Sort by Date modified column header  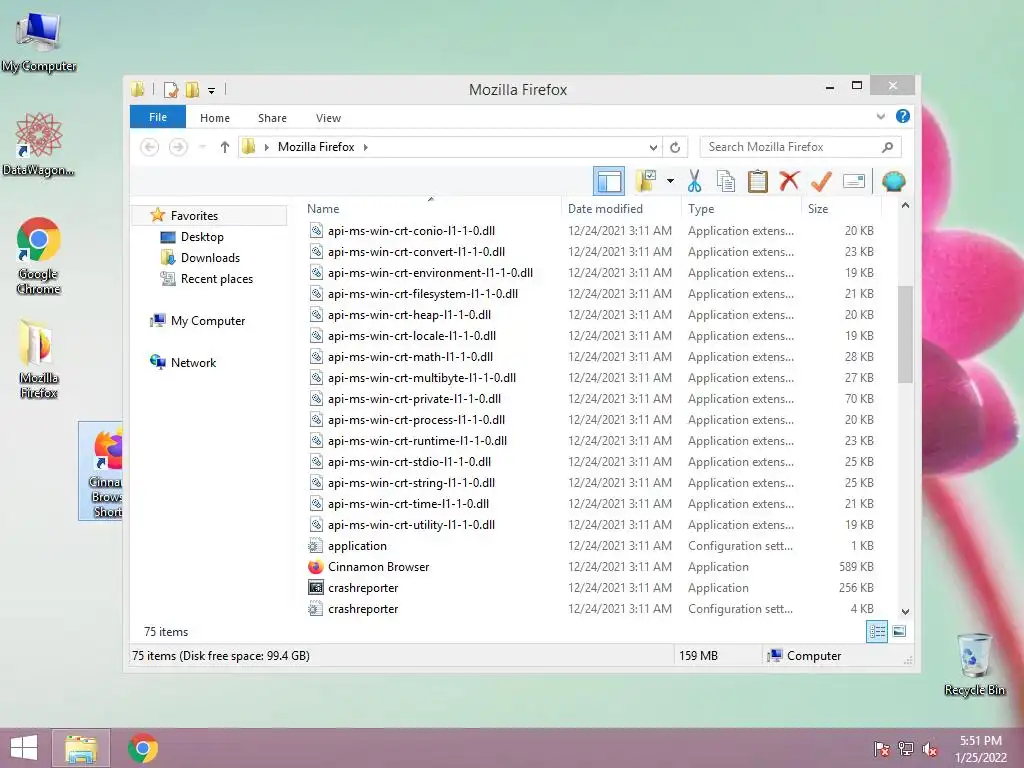[x=620, y=208]
